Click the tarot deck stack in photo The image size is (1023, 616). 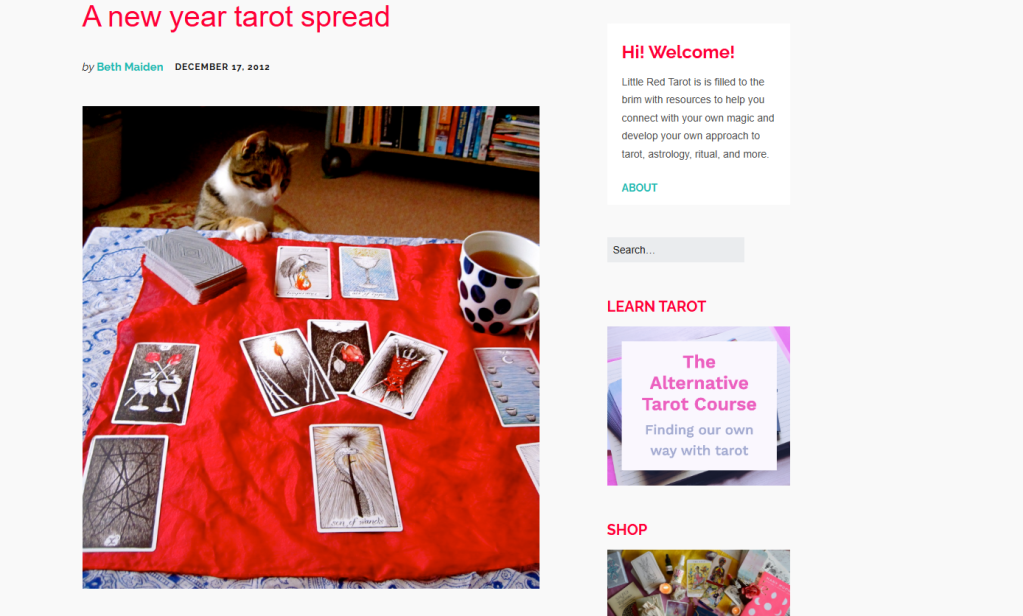193,265
